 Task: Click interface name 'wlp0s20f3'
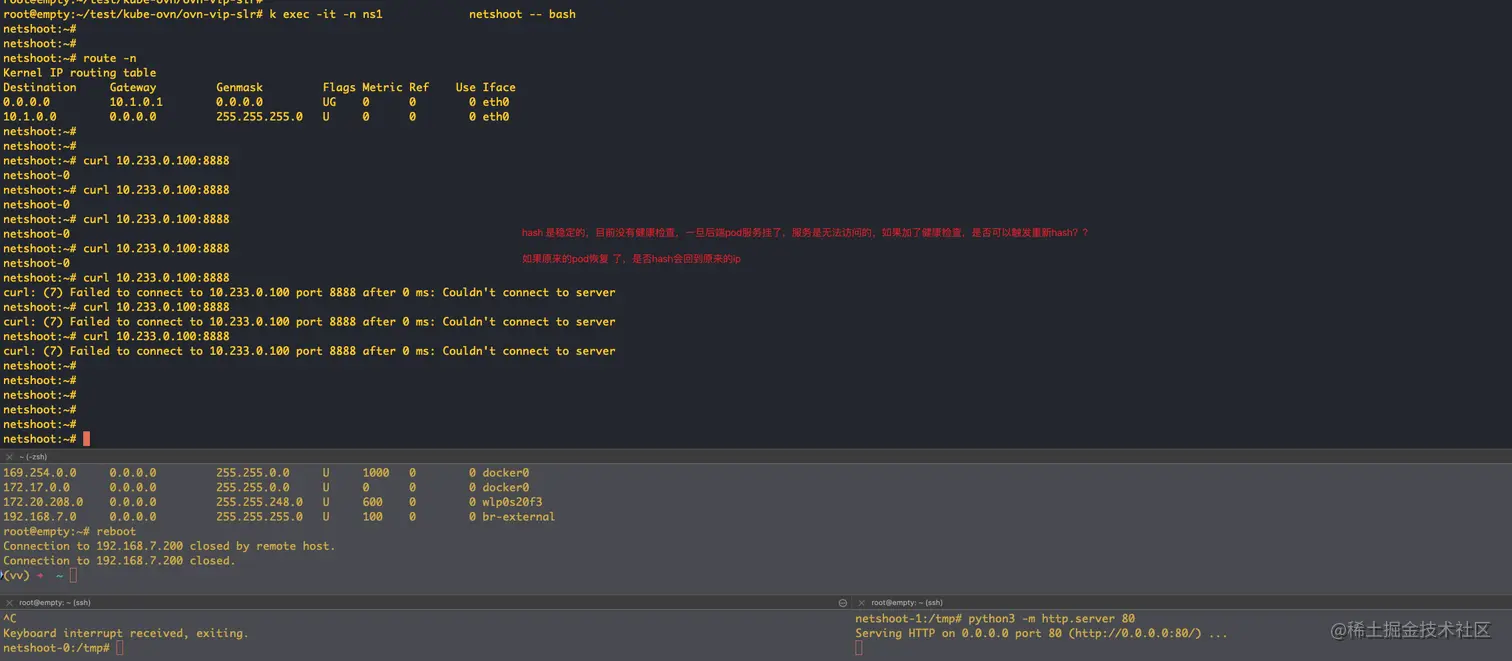(513, 502)
